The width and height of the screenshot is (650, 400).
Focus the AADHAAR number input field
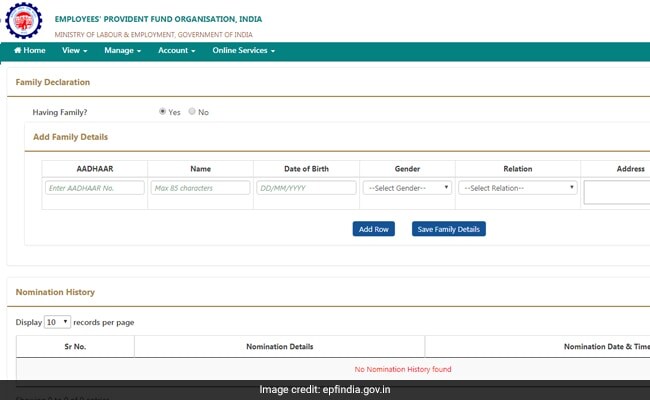coord(94,188)
